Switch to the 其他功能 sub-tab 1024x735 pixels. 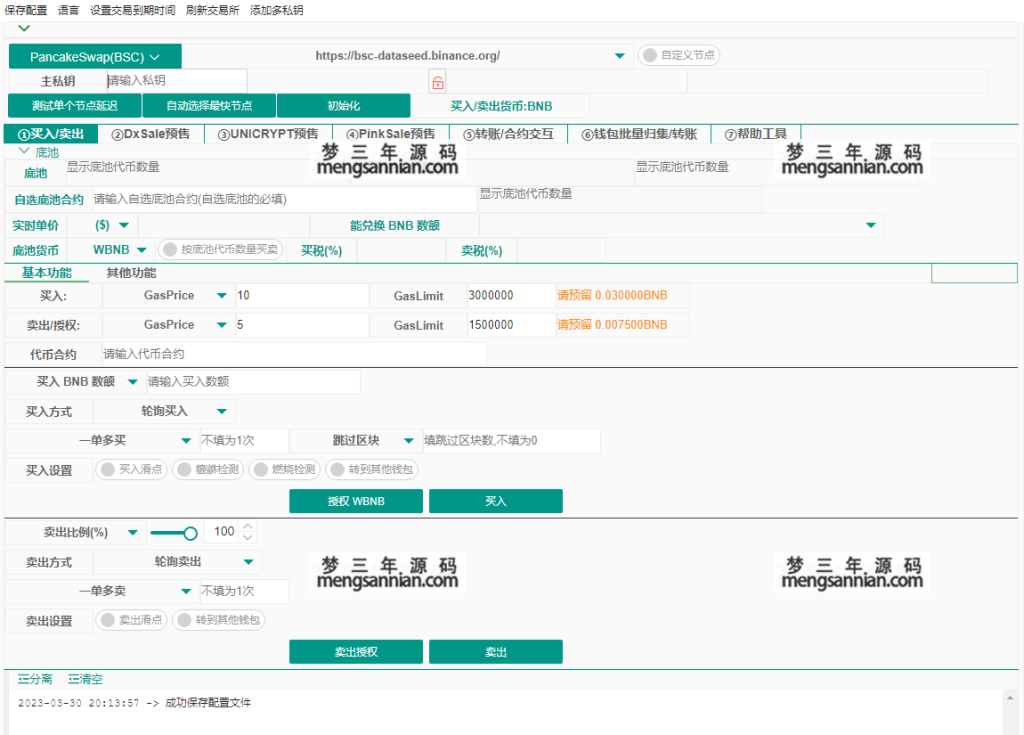131,272
